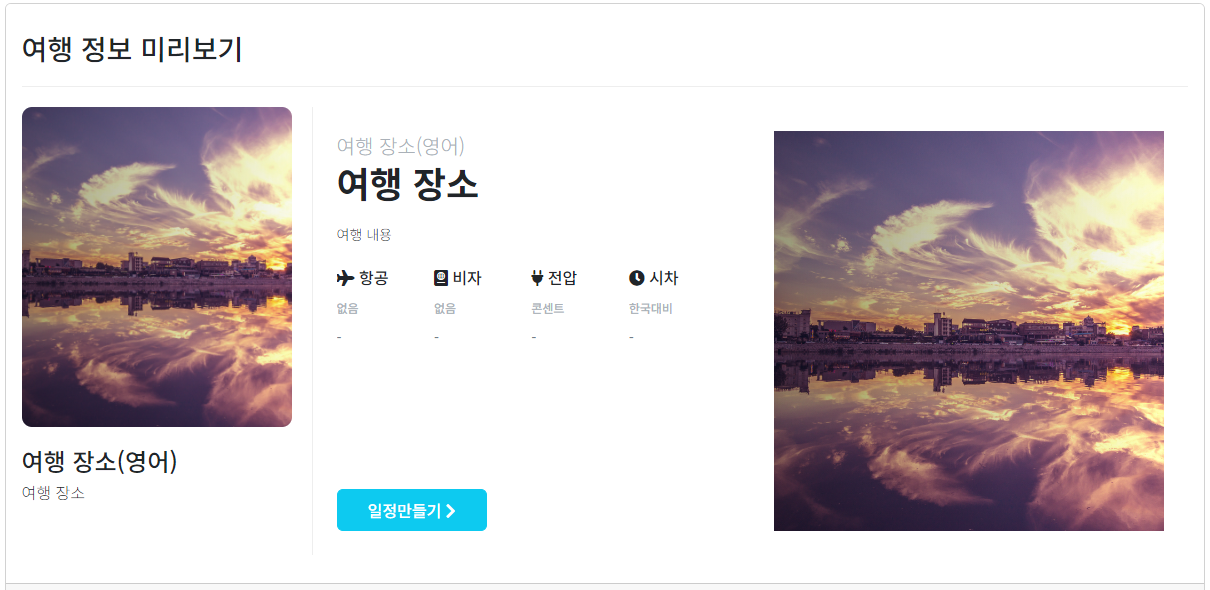Viewport: 1210px width, 590px height.
Task: Click the 콘센트 sub-label under 전압
Action: [x=548, y=308]
